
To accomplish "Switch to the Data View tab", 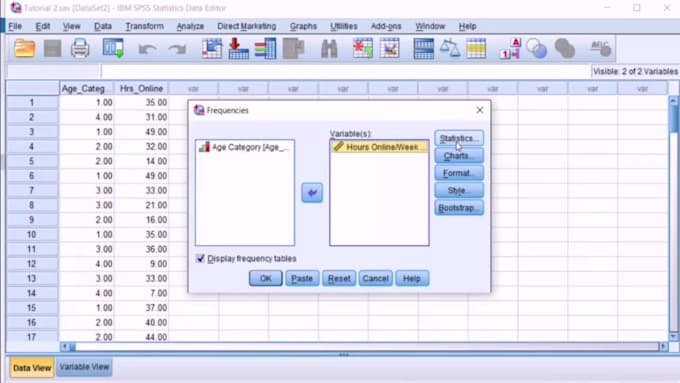I will 32,368.
